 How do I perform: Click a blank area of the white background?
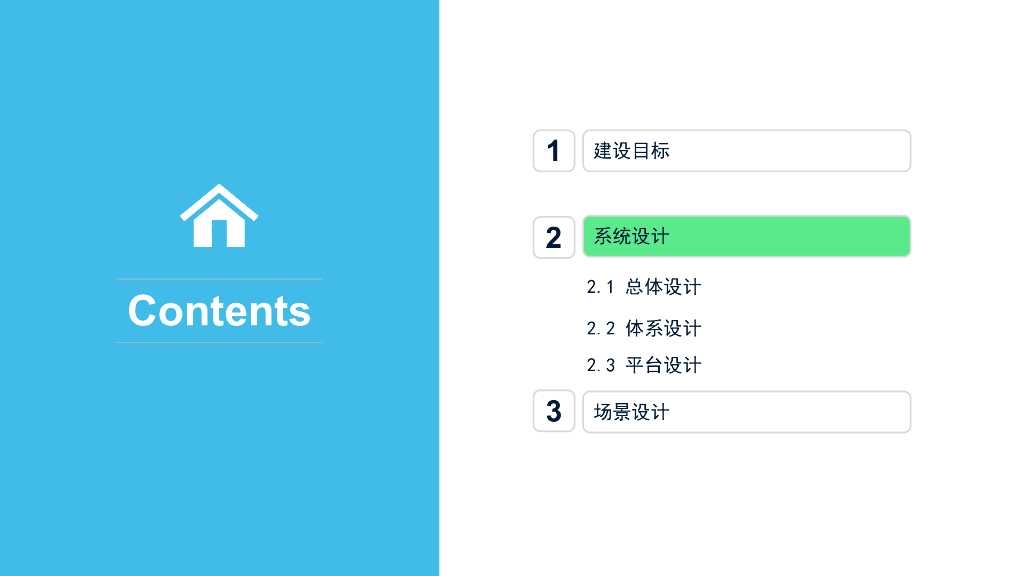[730, 510]
